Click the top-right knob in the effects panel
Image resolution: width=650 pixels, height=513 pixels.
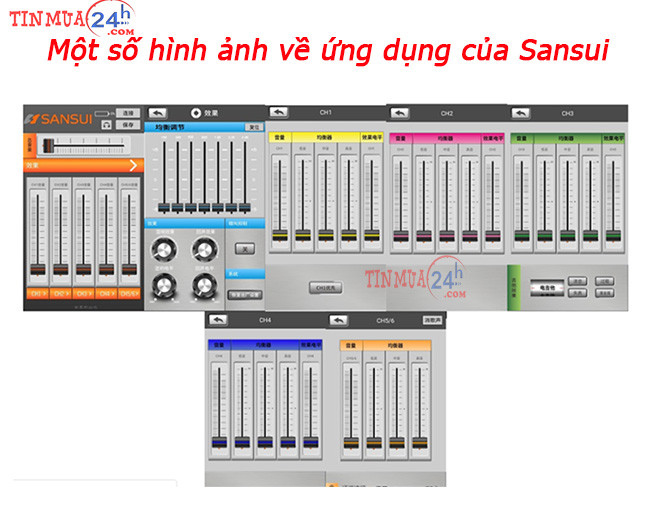pos(204,250)
